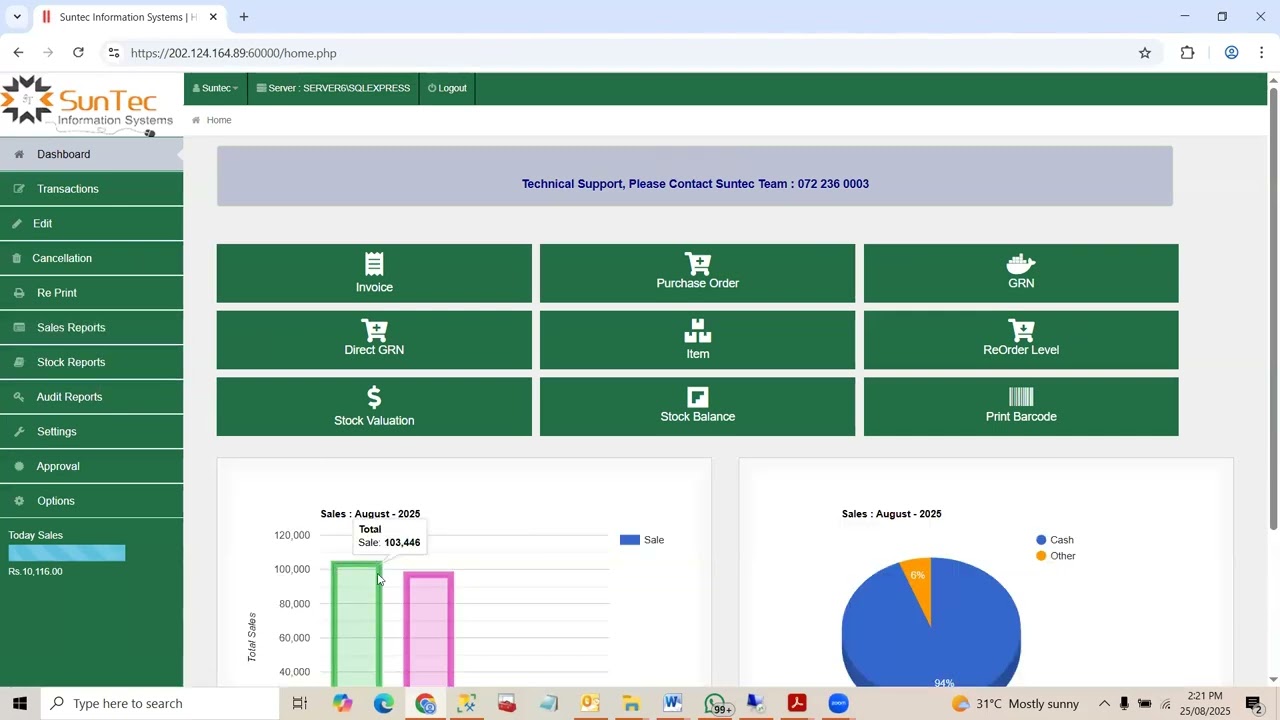This screenshot has height=720, width=1280.
Task: Open the Edit sidebar menu
Action: coord(91,224)
